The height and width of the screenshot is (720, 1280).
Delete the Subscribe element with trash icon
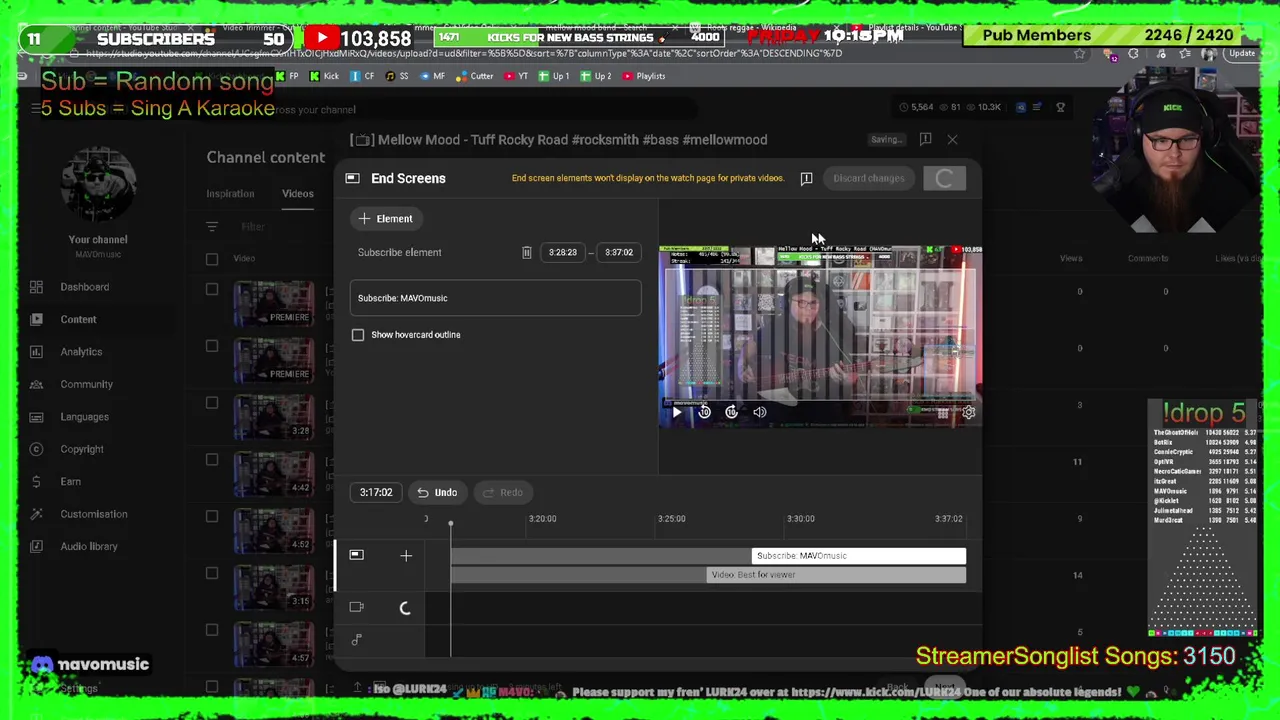[526, 253]
